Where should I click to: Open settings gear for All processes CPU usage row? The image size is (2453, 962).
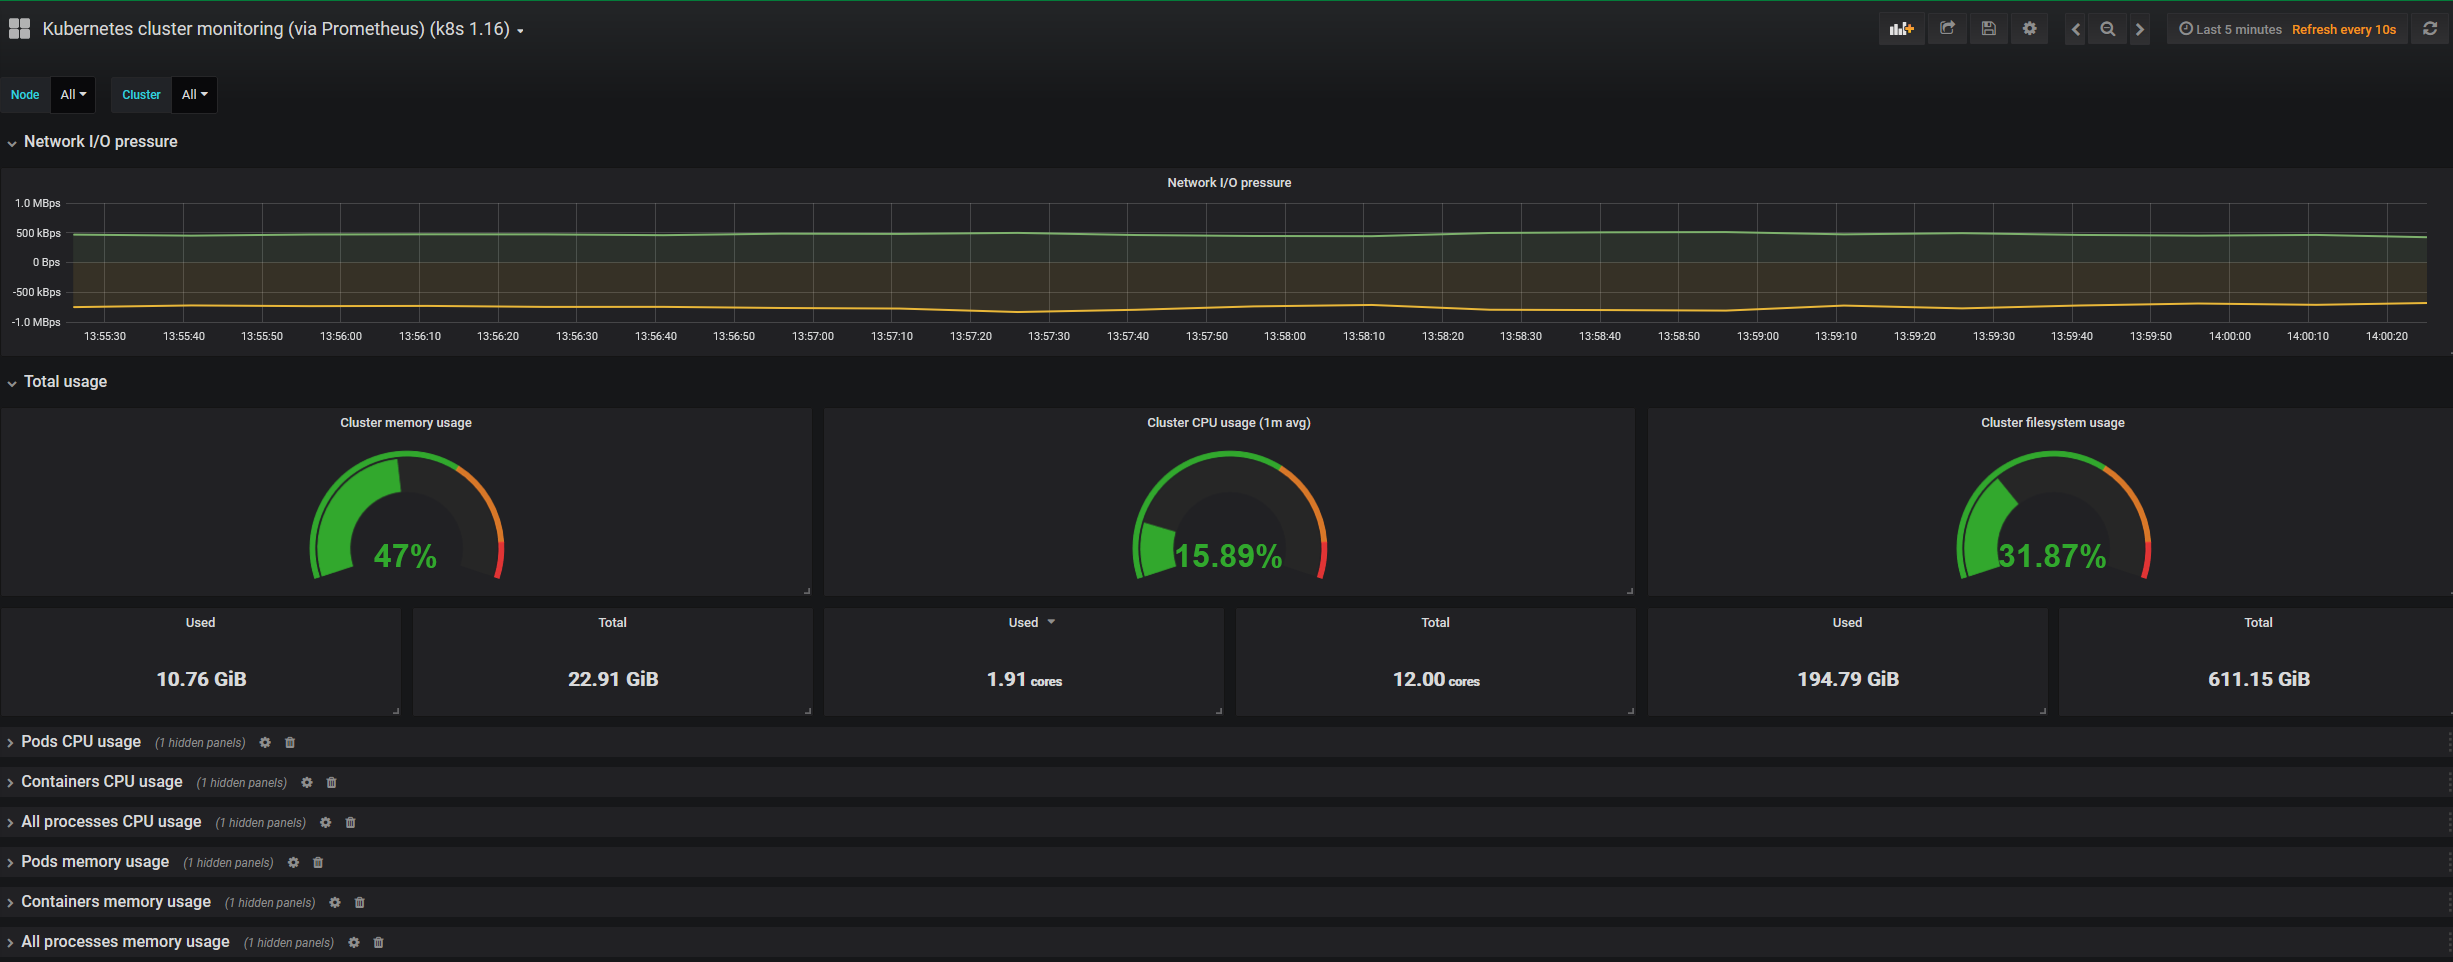click(x=326, y=823)
